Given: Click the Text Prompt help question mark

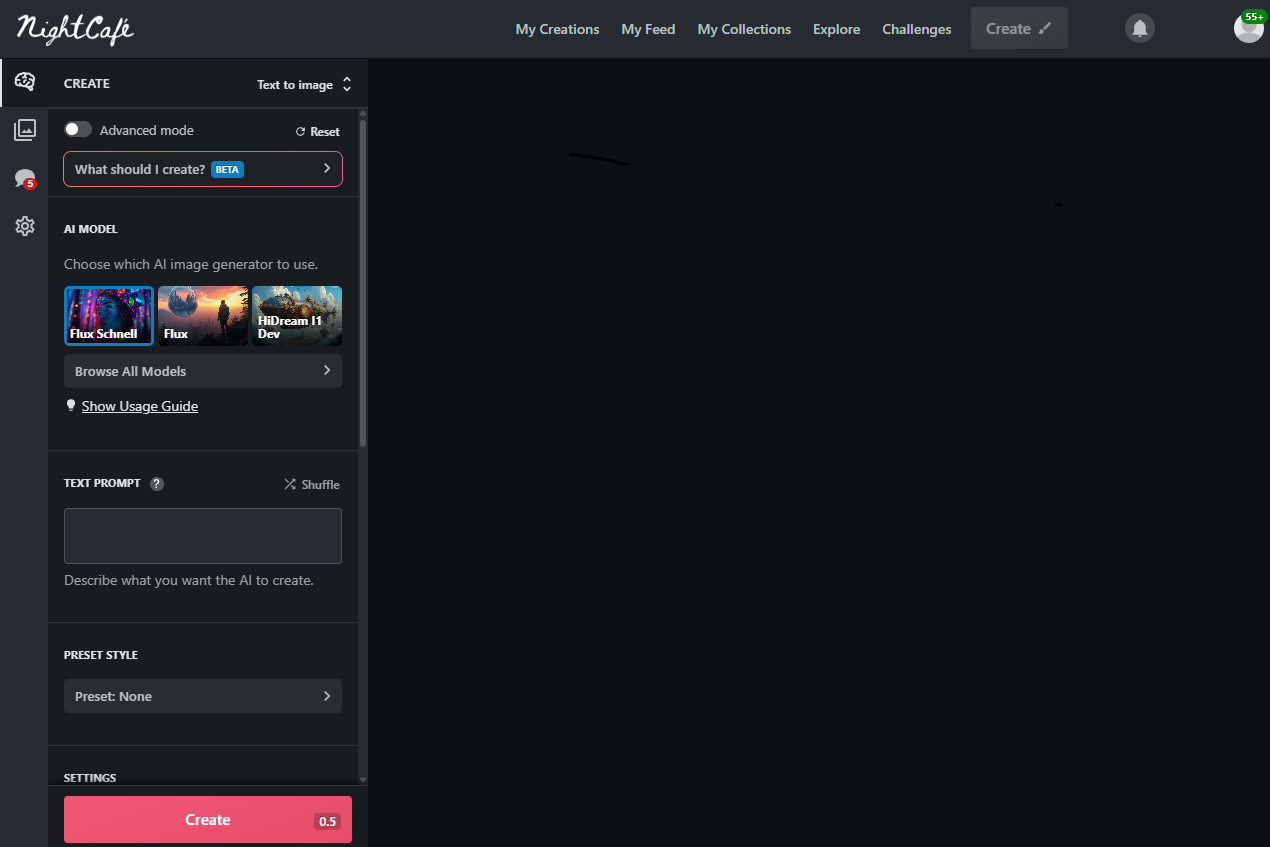Looking at the screenshot, I should [157, 484].
